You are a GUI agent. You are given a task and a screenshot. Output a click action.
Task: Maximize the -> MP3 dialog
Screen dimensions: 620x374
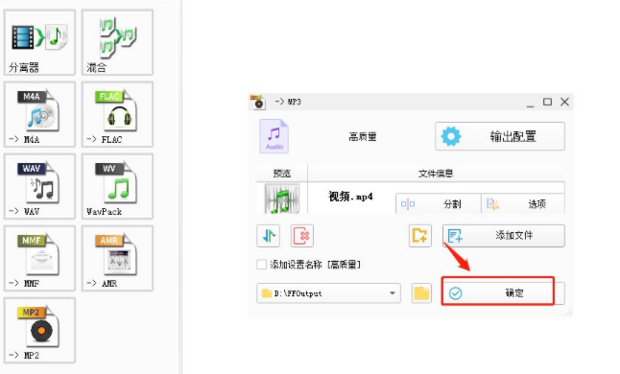point(547,102)
